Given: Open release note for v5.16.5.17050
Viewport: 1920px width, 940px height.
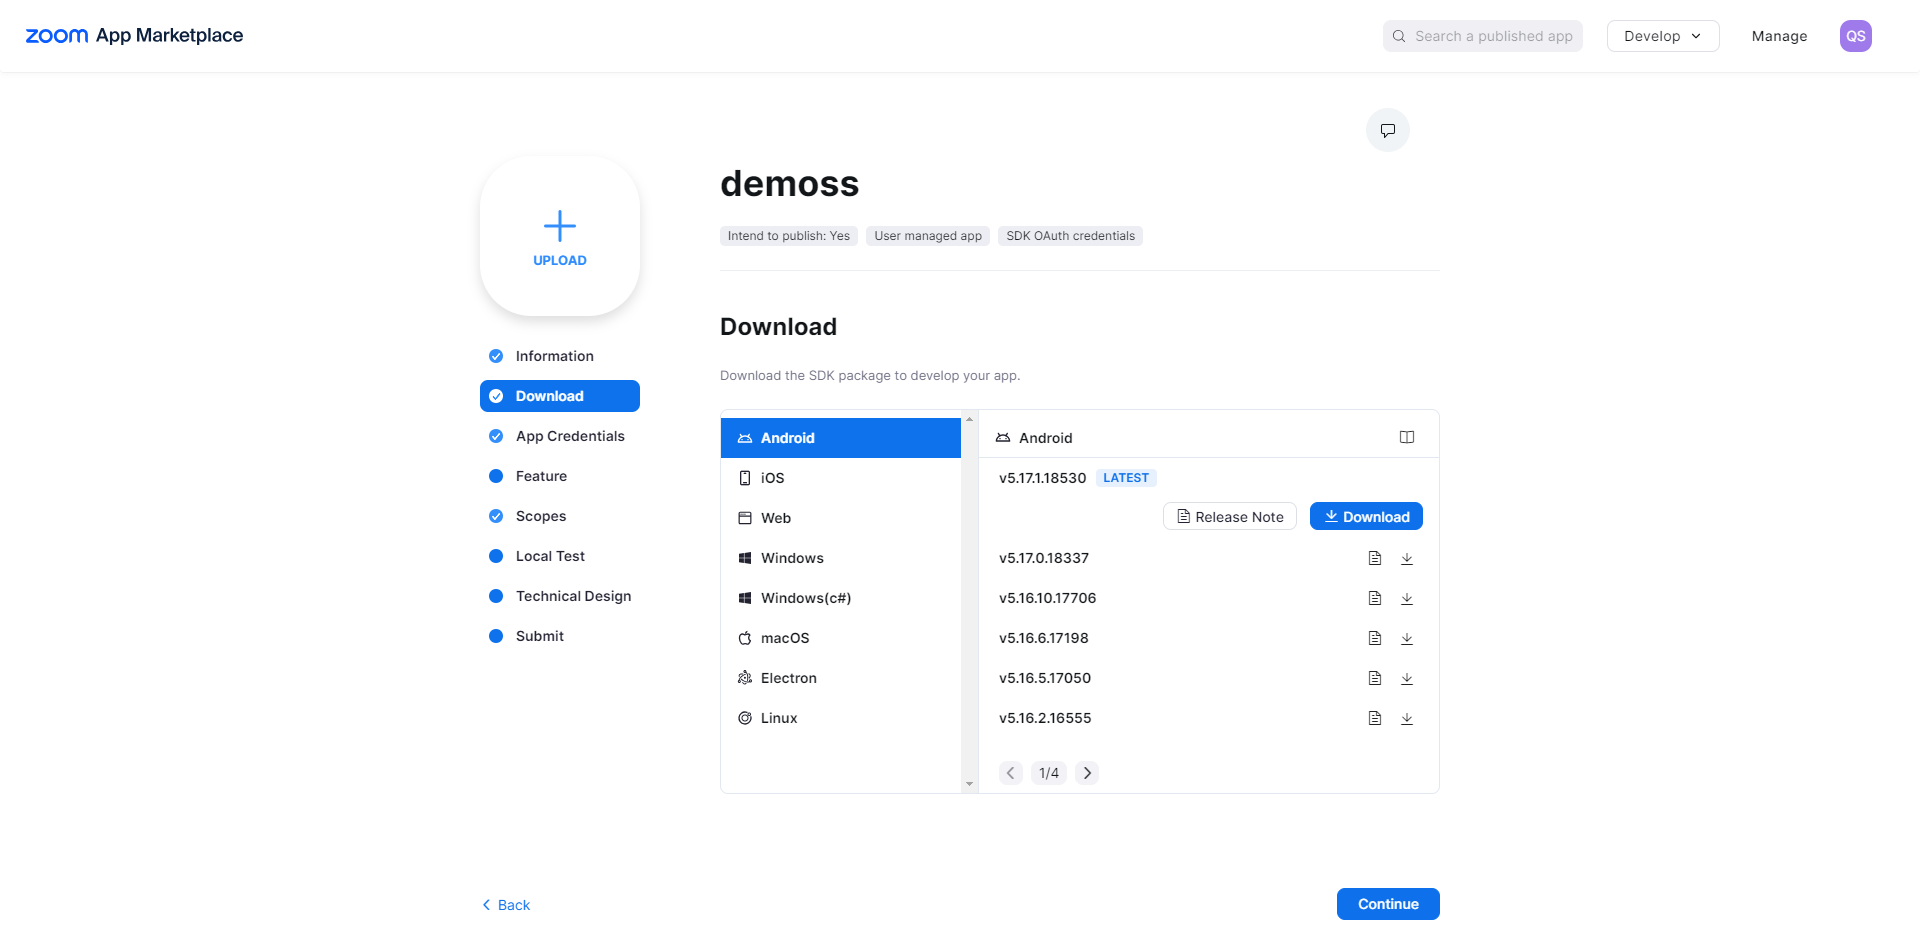Looking at the screenshot, I should click(1374, 678).
